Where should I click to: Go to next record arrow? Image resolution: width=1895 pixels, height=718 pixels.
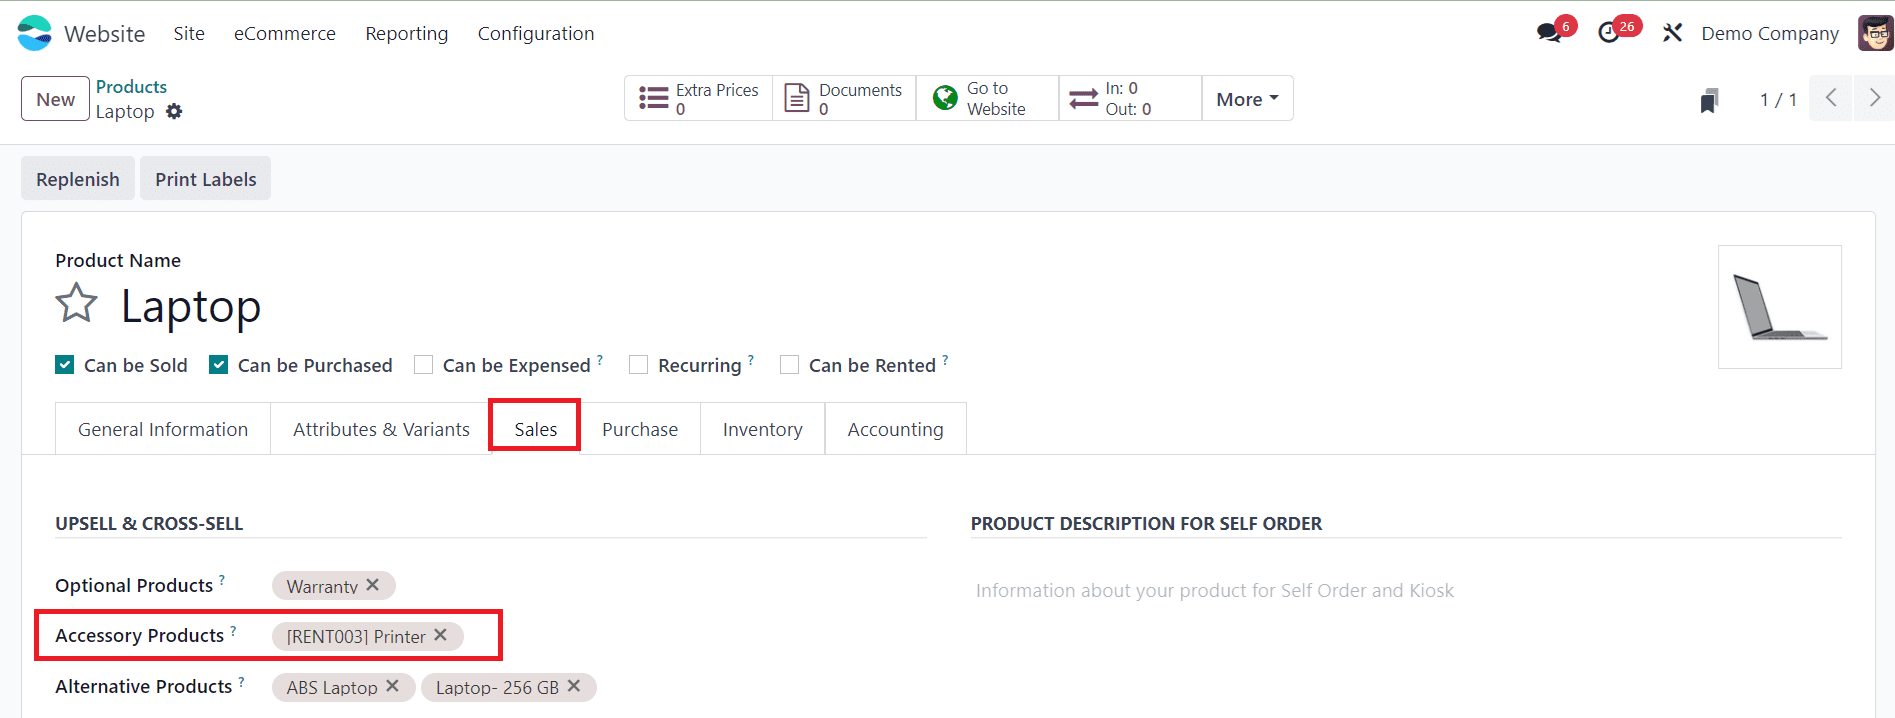click(x=1874, y=98)
